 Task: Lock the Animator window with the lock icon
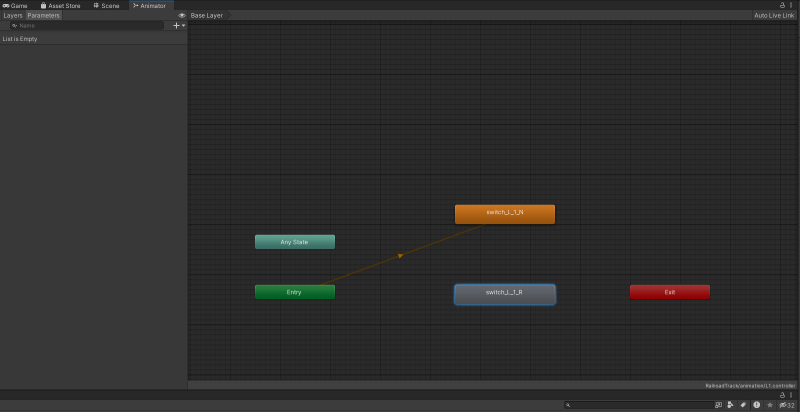783,5
